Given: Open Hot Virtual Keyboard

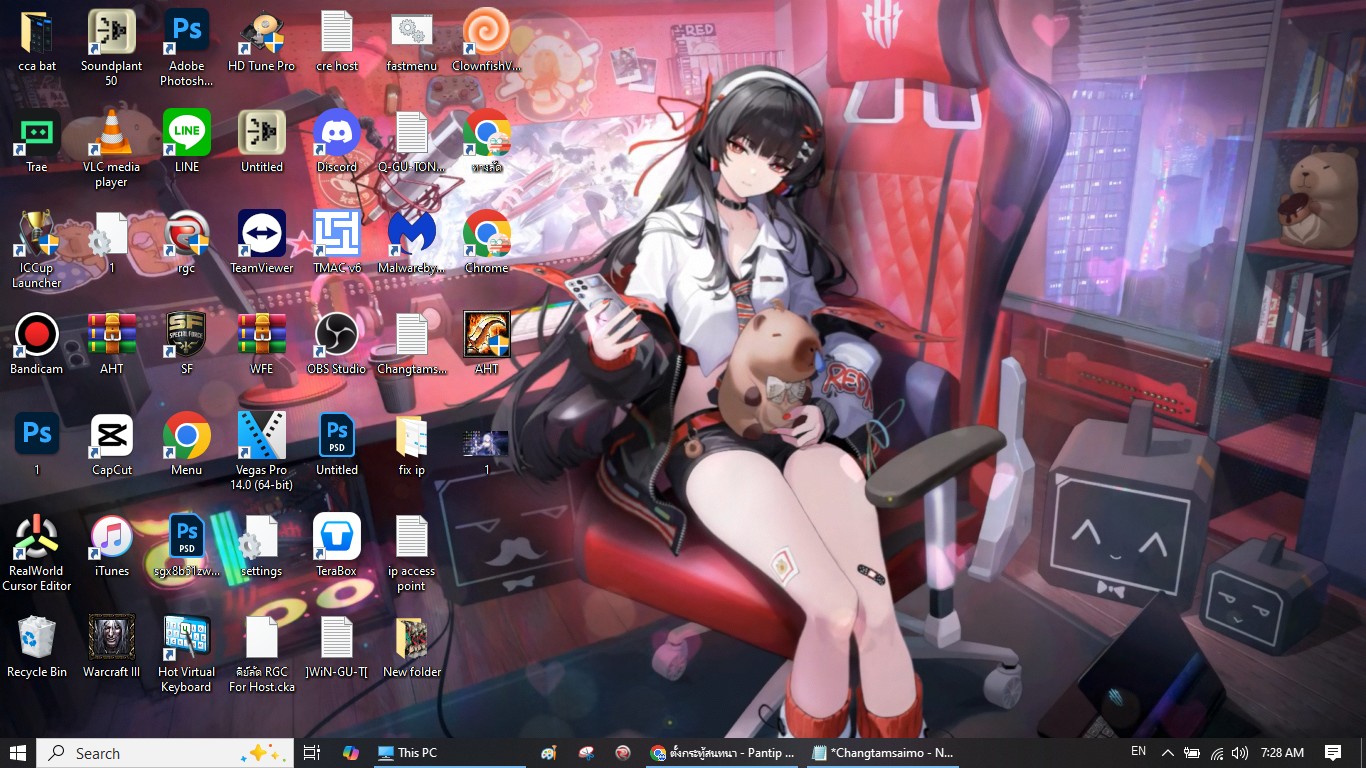Looking at the screenshot, I should click(x=187, y=654).
